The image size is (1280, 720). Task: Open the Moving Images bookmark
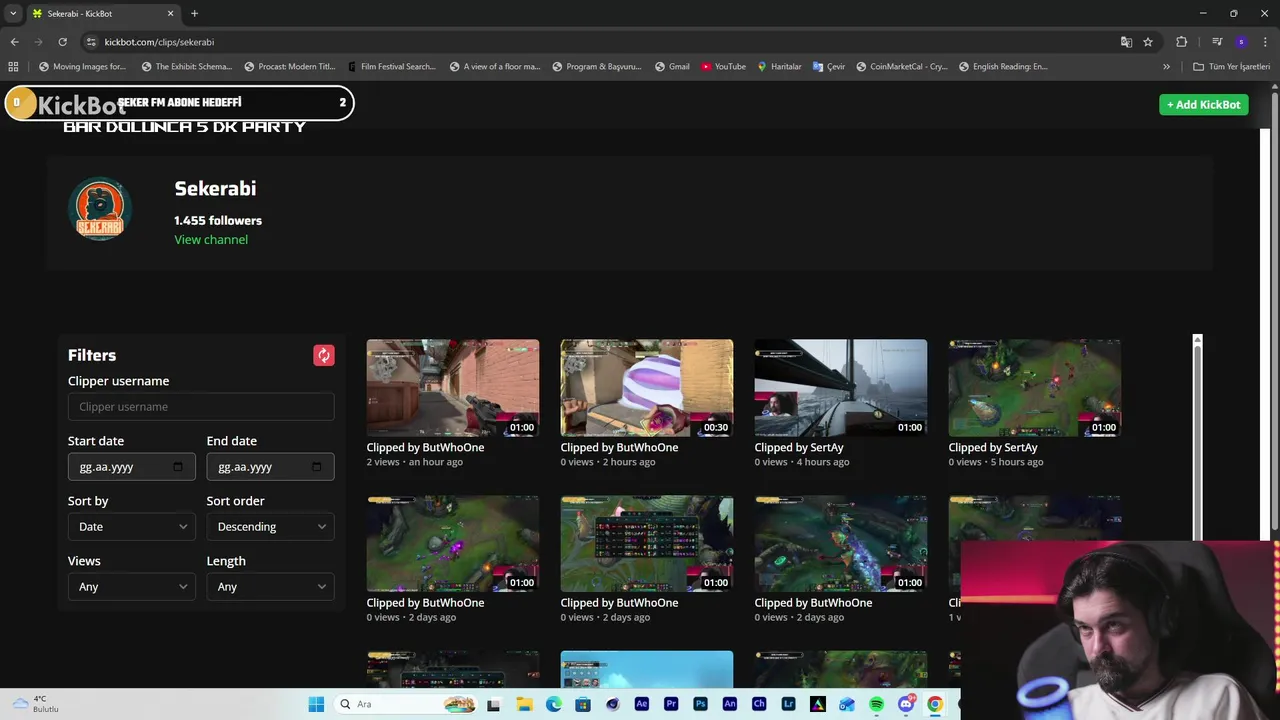[82, 67]
